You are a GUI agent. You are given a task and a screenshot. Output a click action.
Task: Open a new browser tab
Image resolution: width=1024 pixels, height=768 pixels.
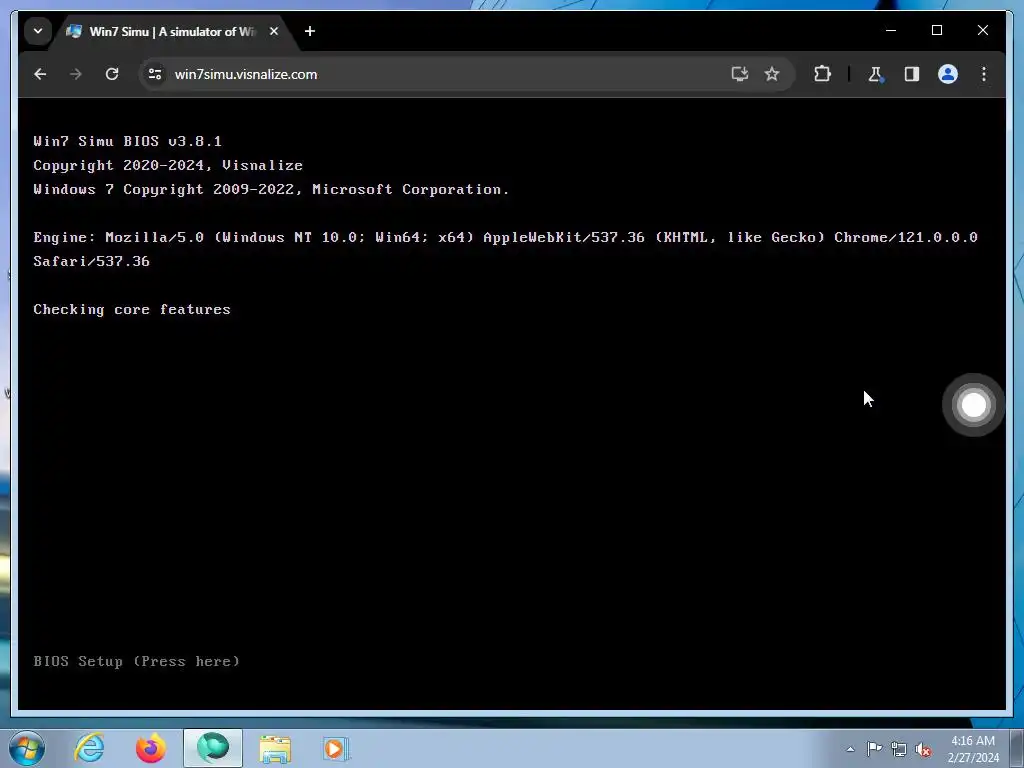[310, 31]
